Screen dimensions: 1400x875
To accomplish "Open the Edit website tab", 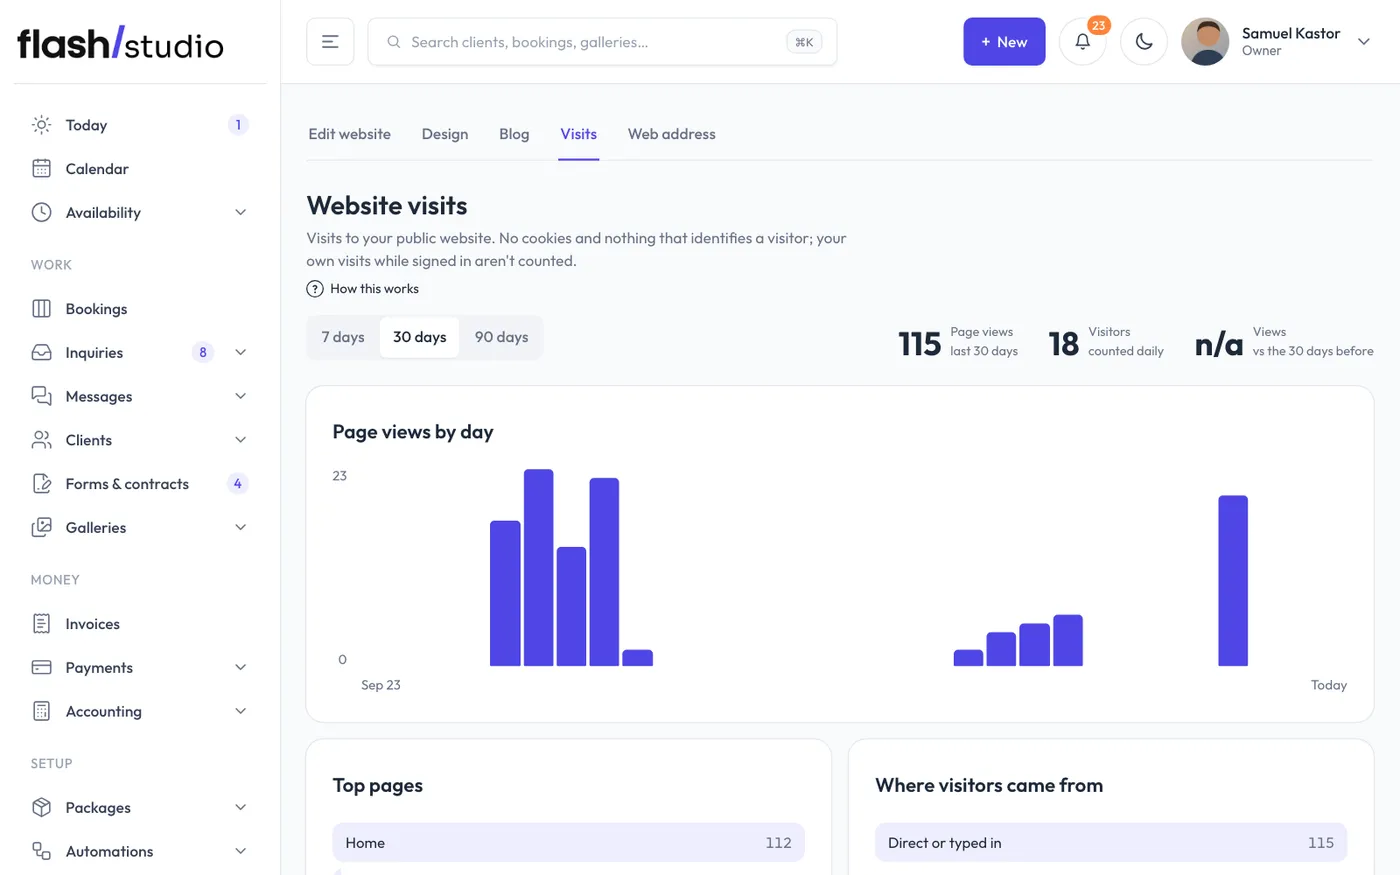I will (349, 134).
